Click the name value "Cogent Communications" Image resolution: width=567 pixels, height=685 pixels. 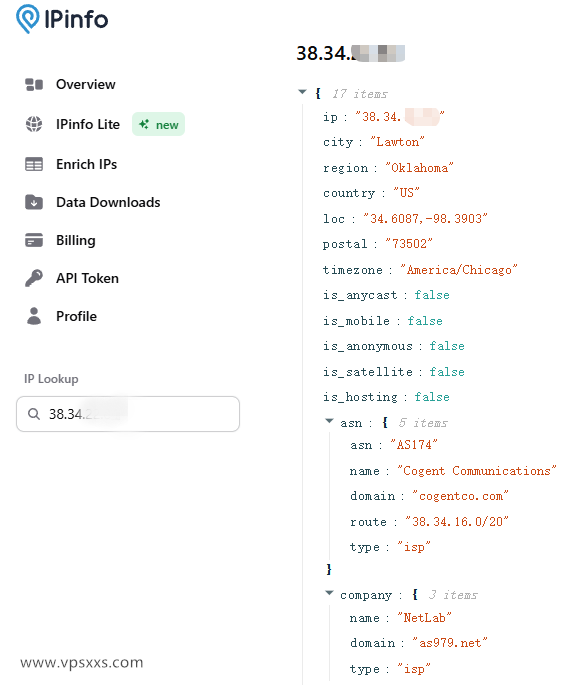click(477, 471)
